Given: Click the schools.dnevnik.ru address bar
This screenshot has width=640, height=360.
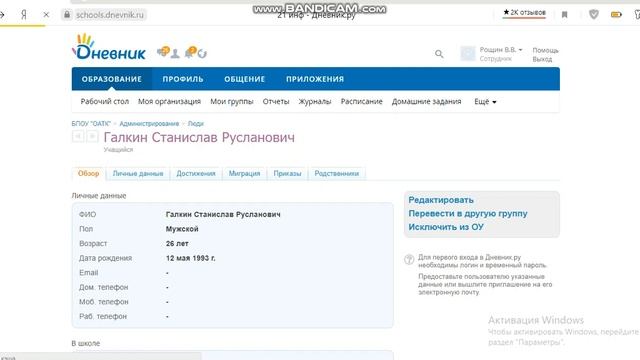Looking at the screenshot, I should (110, 15).
